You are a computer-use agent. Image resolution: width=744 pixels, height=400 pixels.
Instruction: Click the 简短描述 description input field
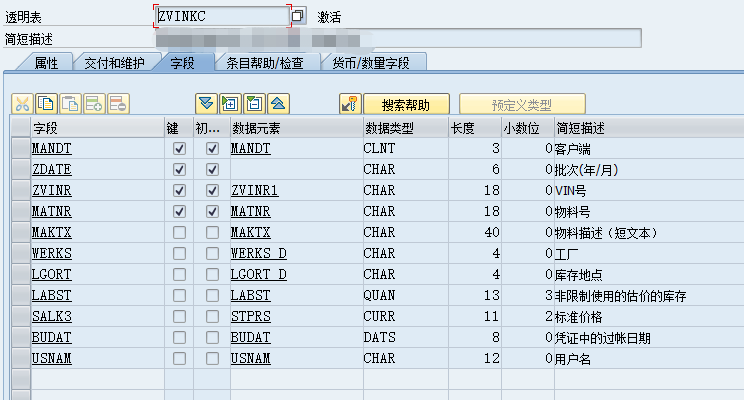tap(398, 38)
